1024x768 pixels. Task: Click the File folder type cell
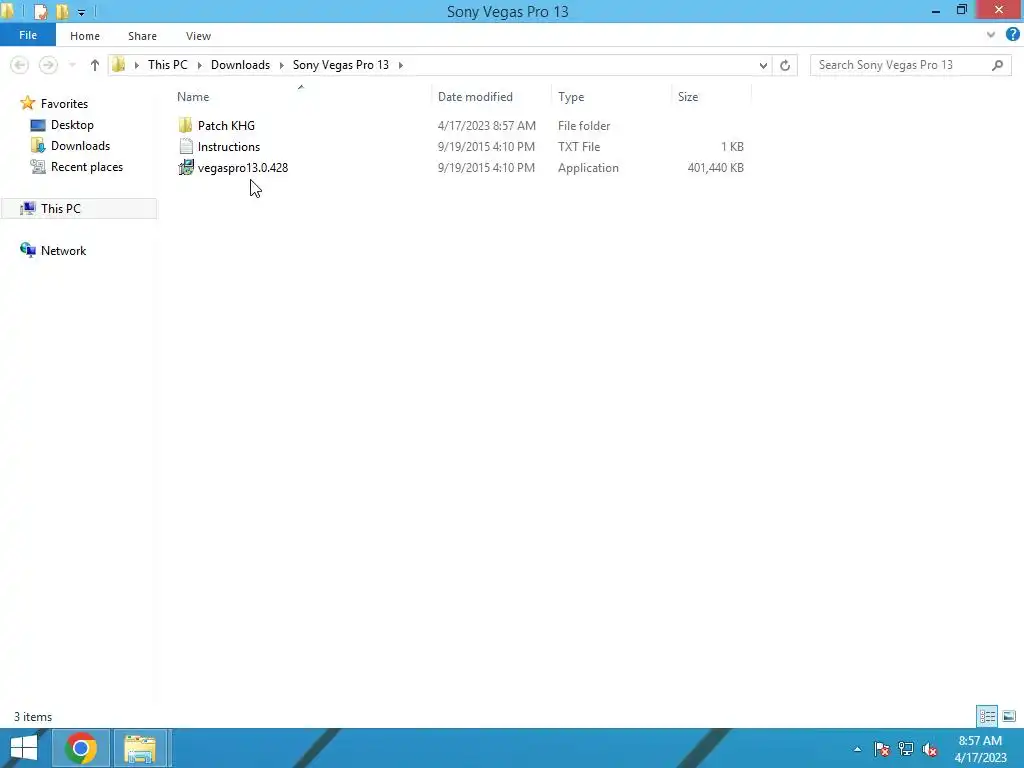coord(584,125)
